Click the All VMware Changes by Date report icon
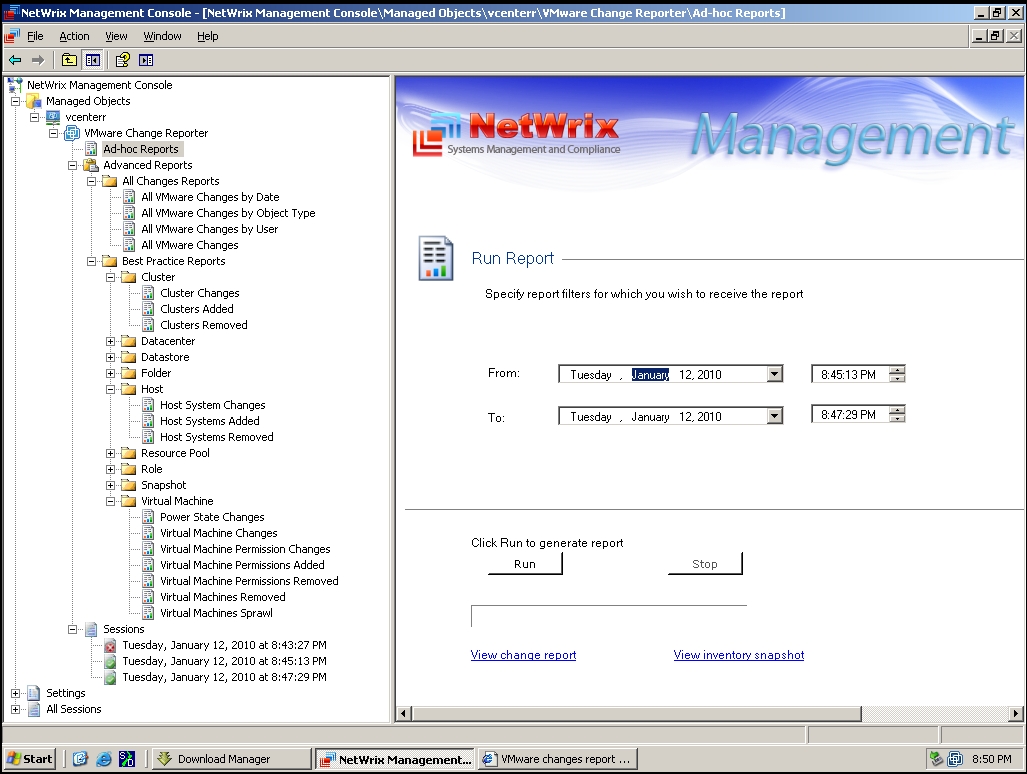This screenshot has width=1027, height=774. (x=130, y=196)
